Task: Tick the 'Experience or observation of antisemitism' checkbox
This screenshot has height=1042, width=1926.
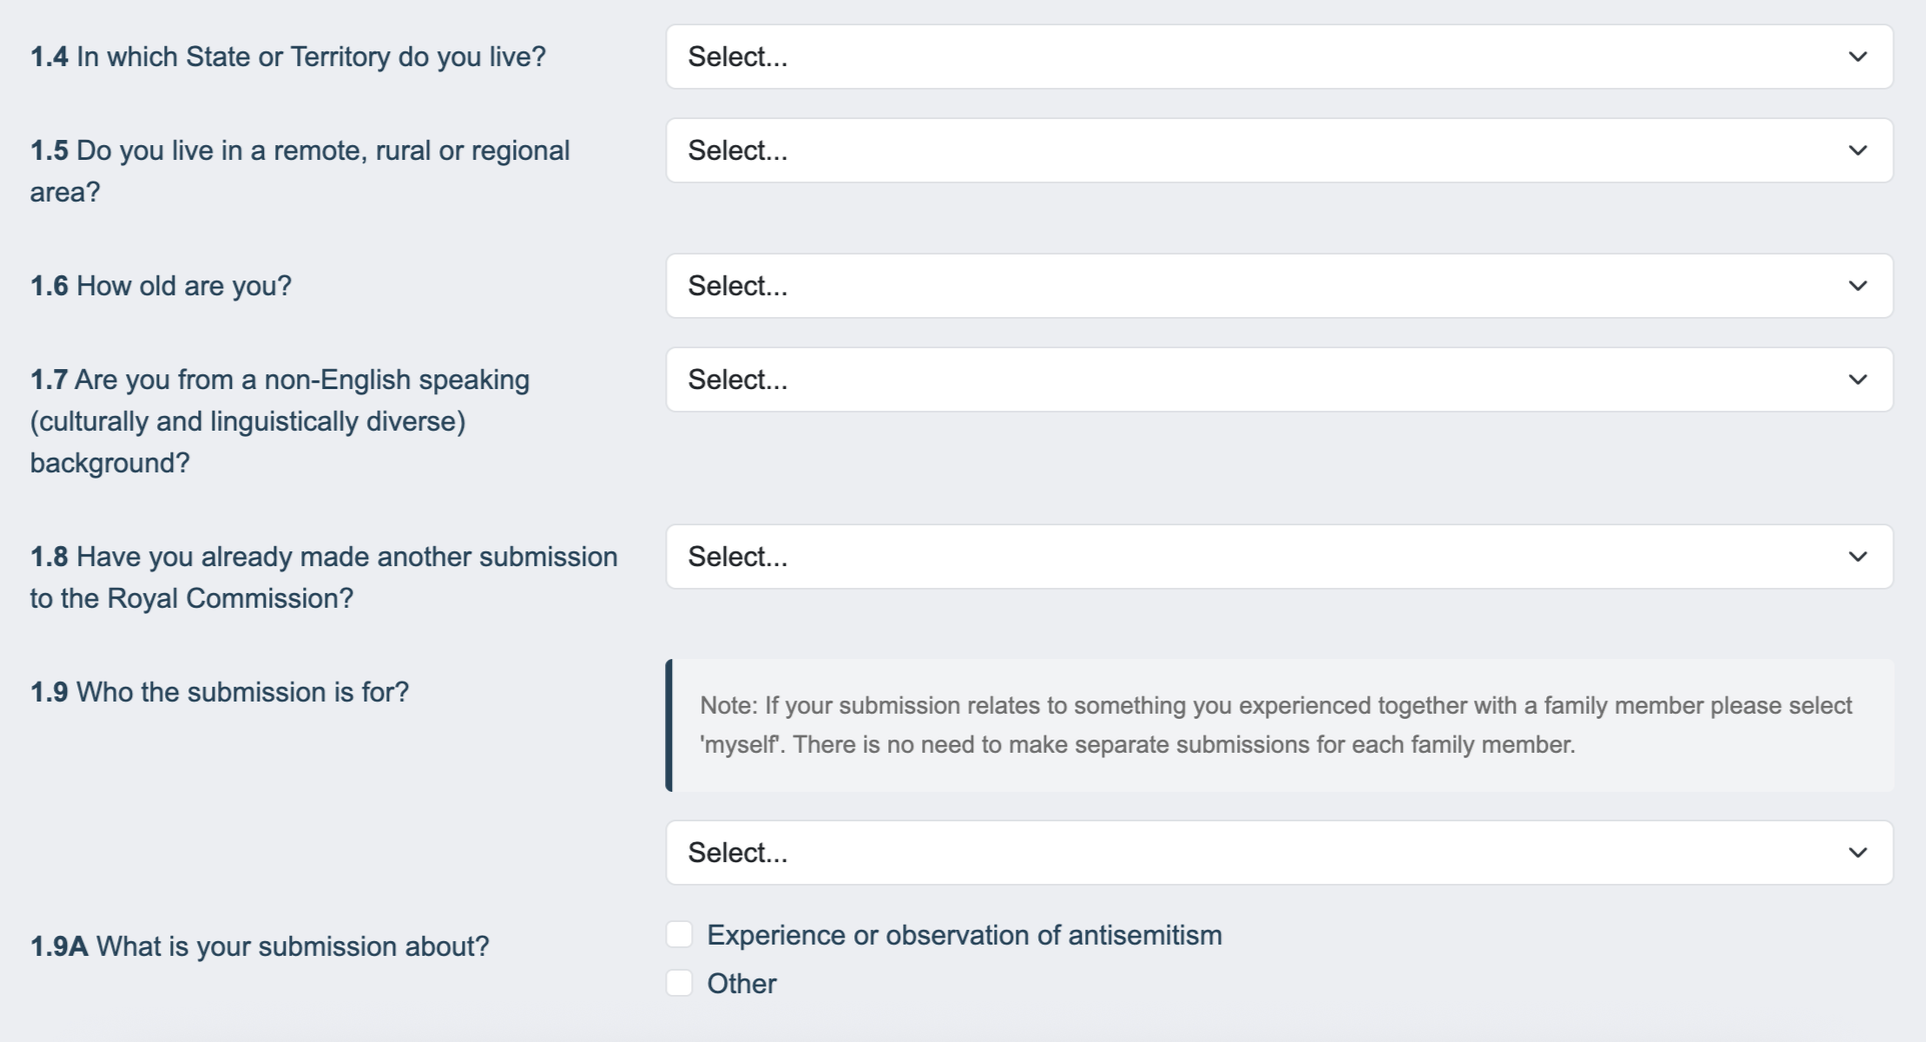Action: point(680,935)
